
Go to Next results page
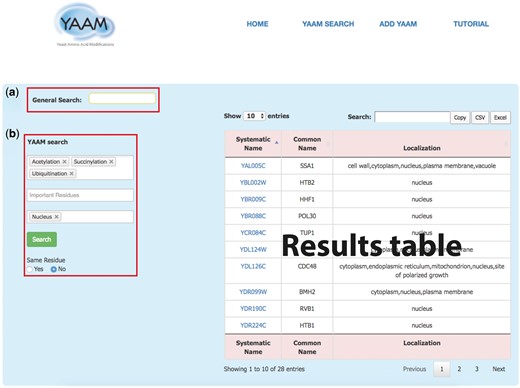point(499,369)
